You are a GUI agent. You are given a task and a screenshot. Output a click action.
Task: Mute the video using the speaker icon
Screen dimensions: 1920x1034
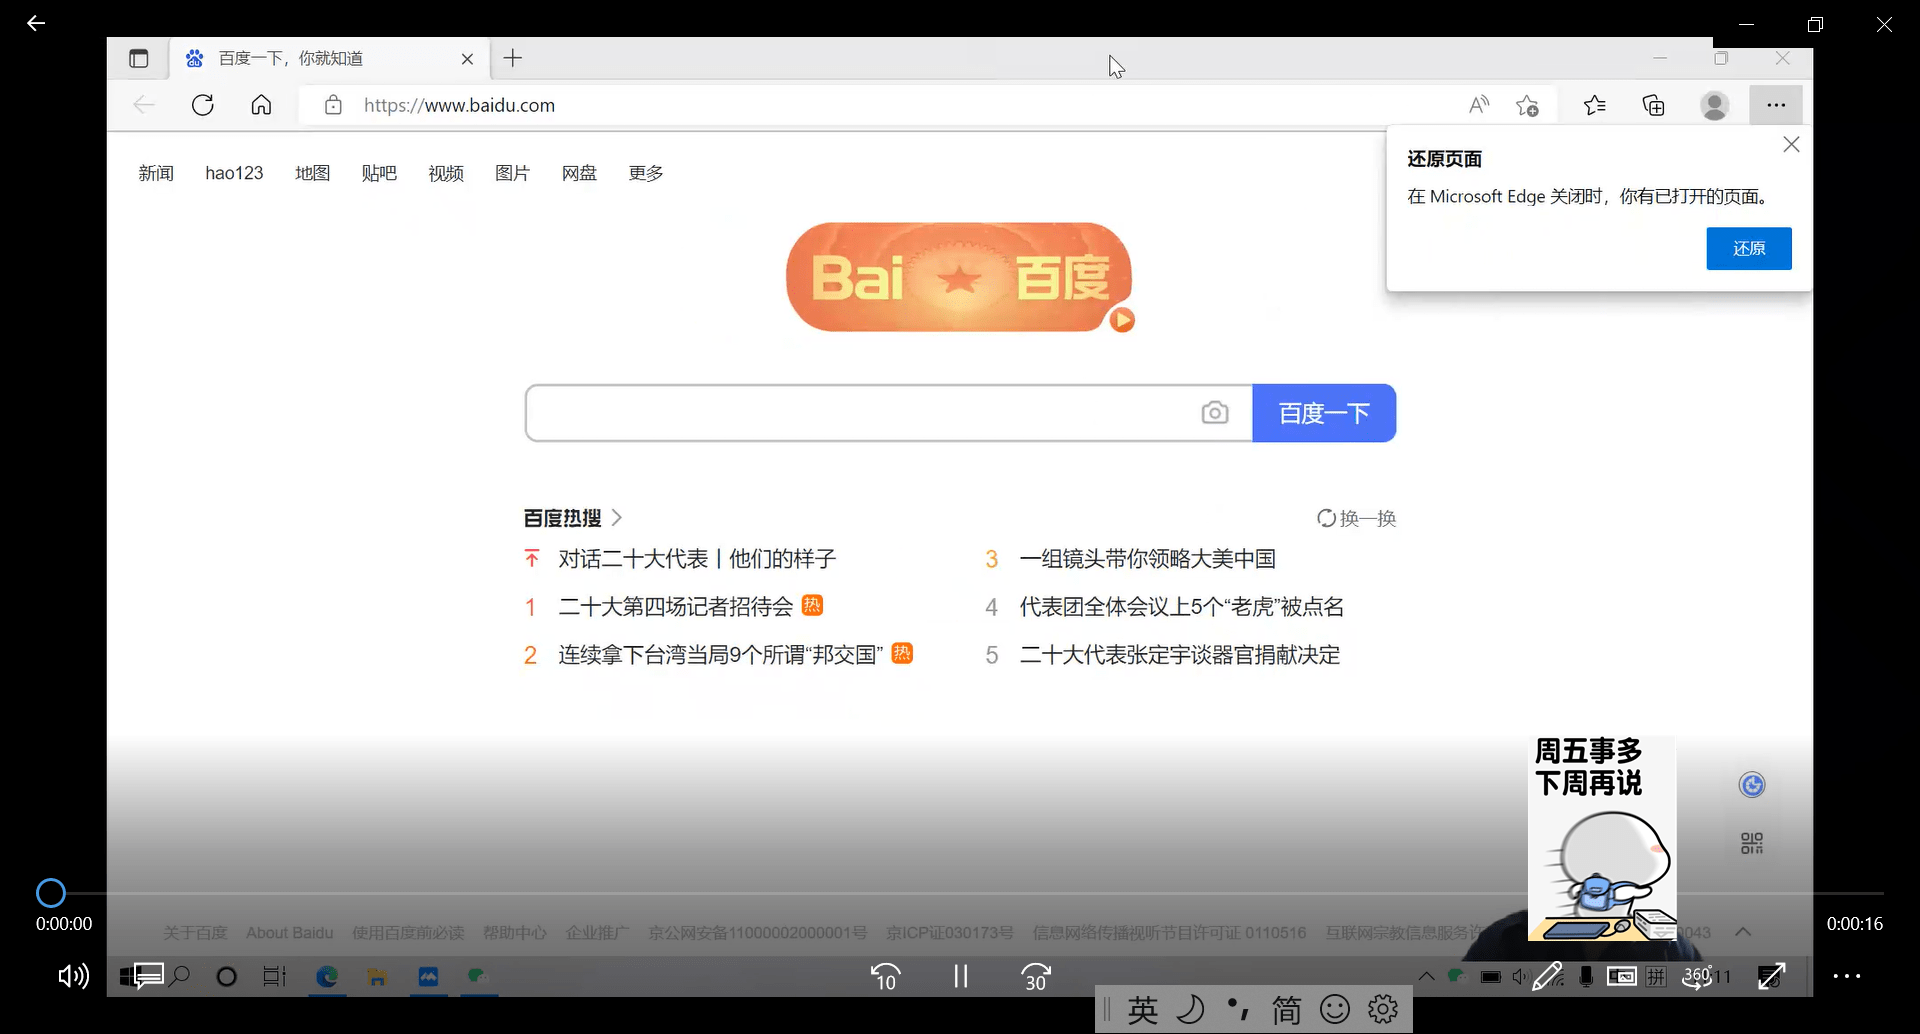(x=74, y=976)
